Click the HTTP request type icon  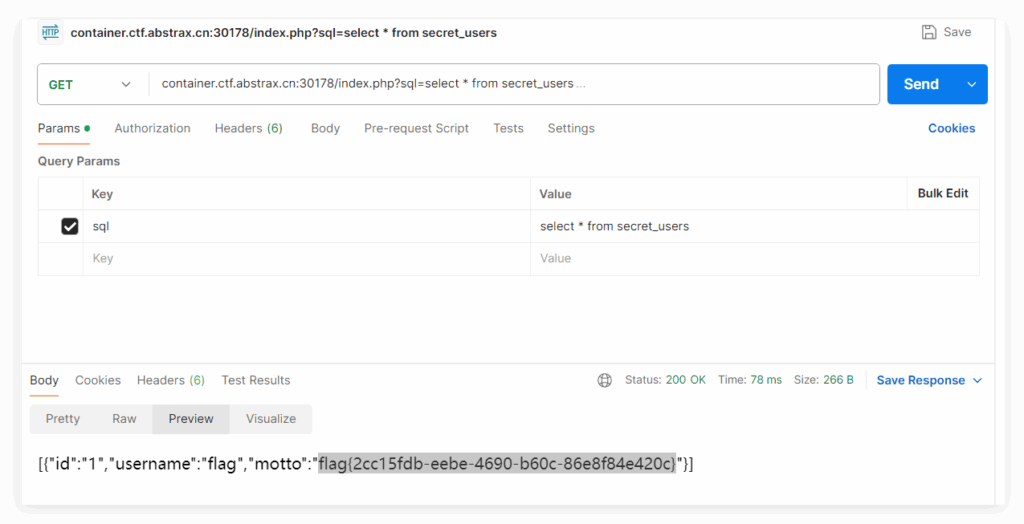coord(50,32)
